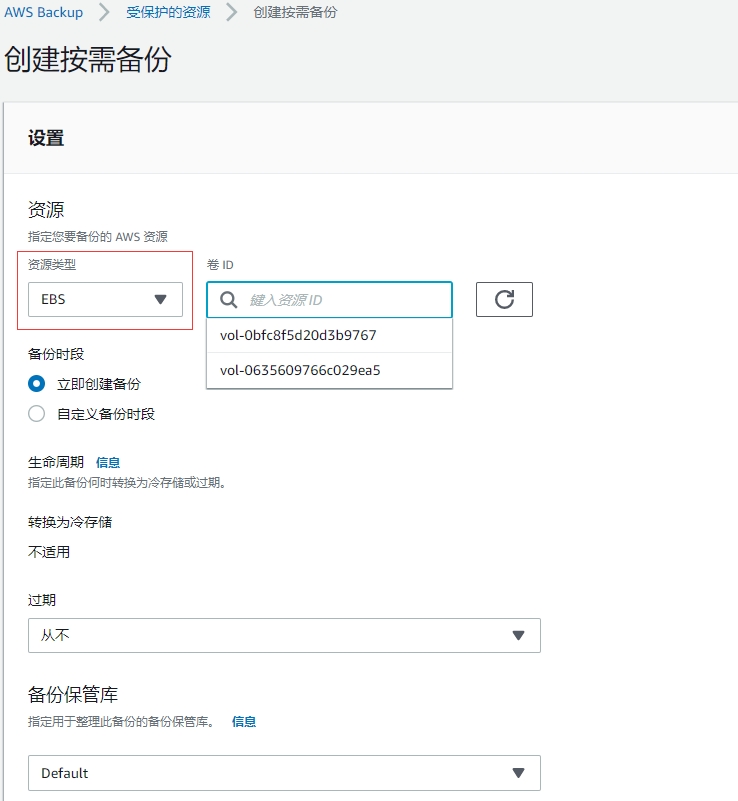Click the chevron right after 受保护的资源 breadcrumb
The width and height of the screenshot is (738, 801).
(x=232, y=13)
